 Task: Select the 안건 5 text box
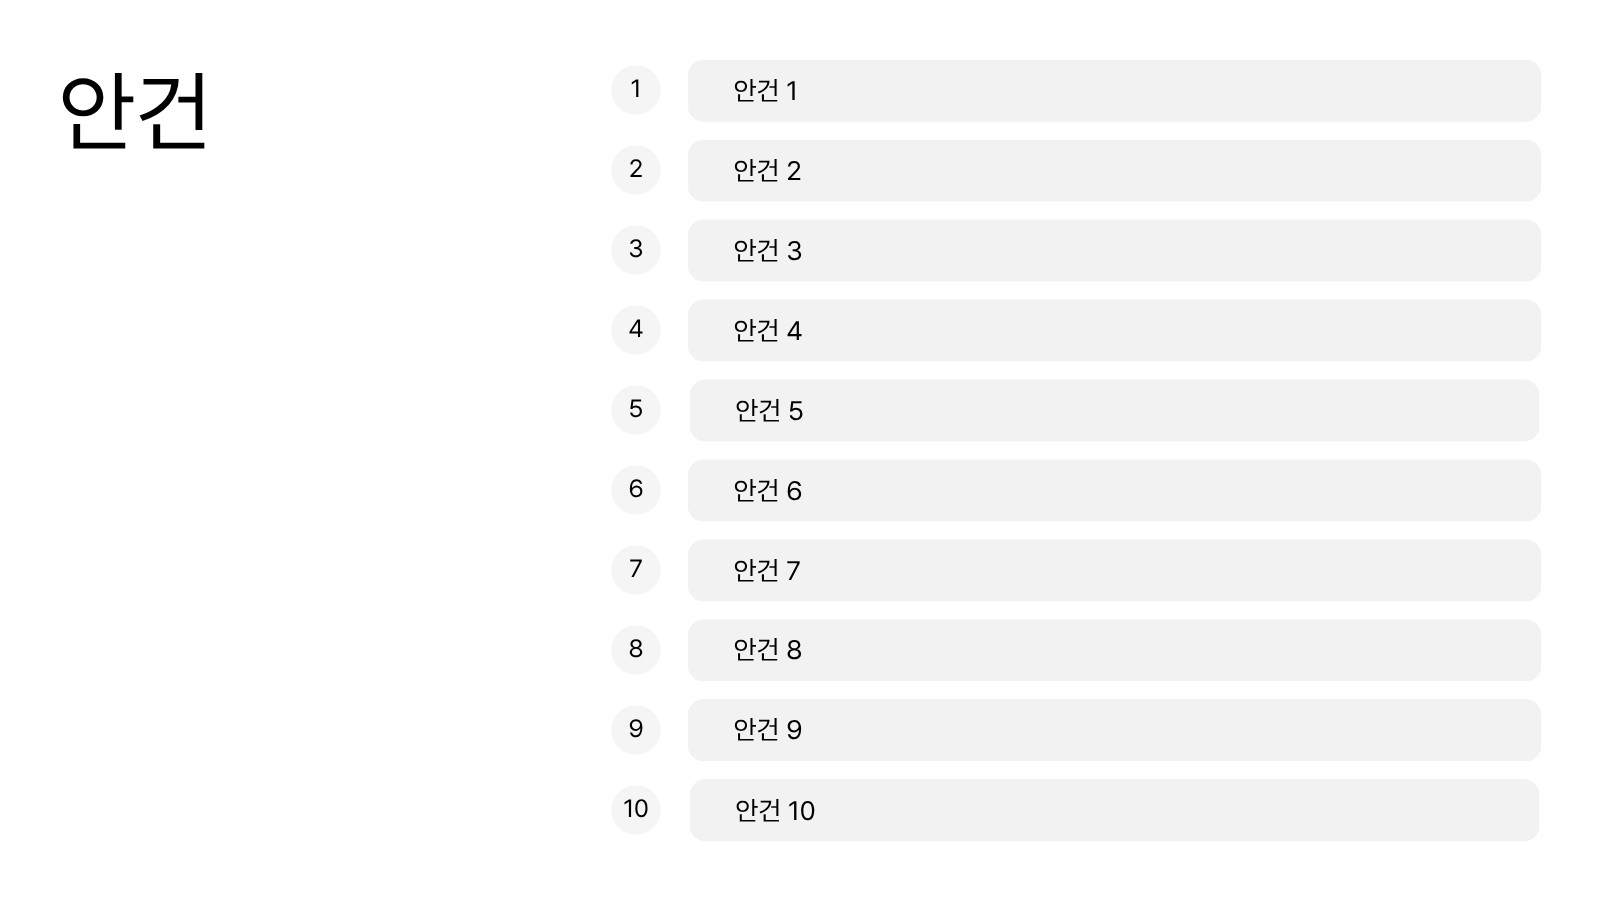click(1114, 411)
